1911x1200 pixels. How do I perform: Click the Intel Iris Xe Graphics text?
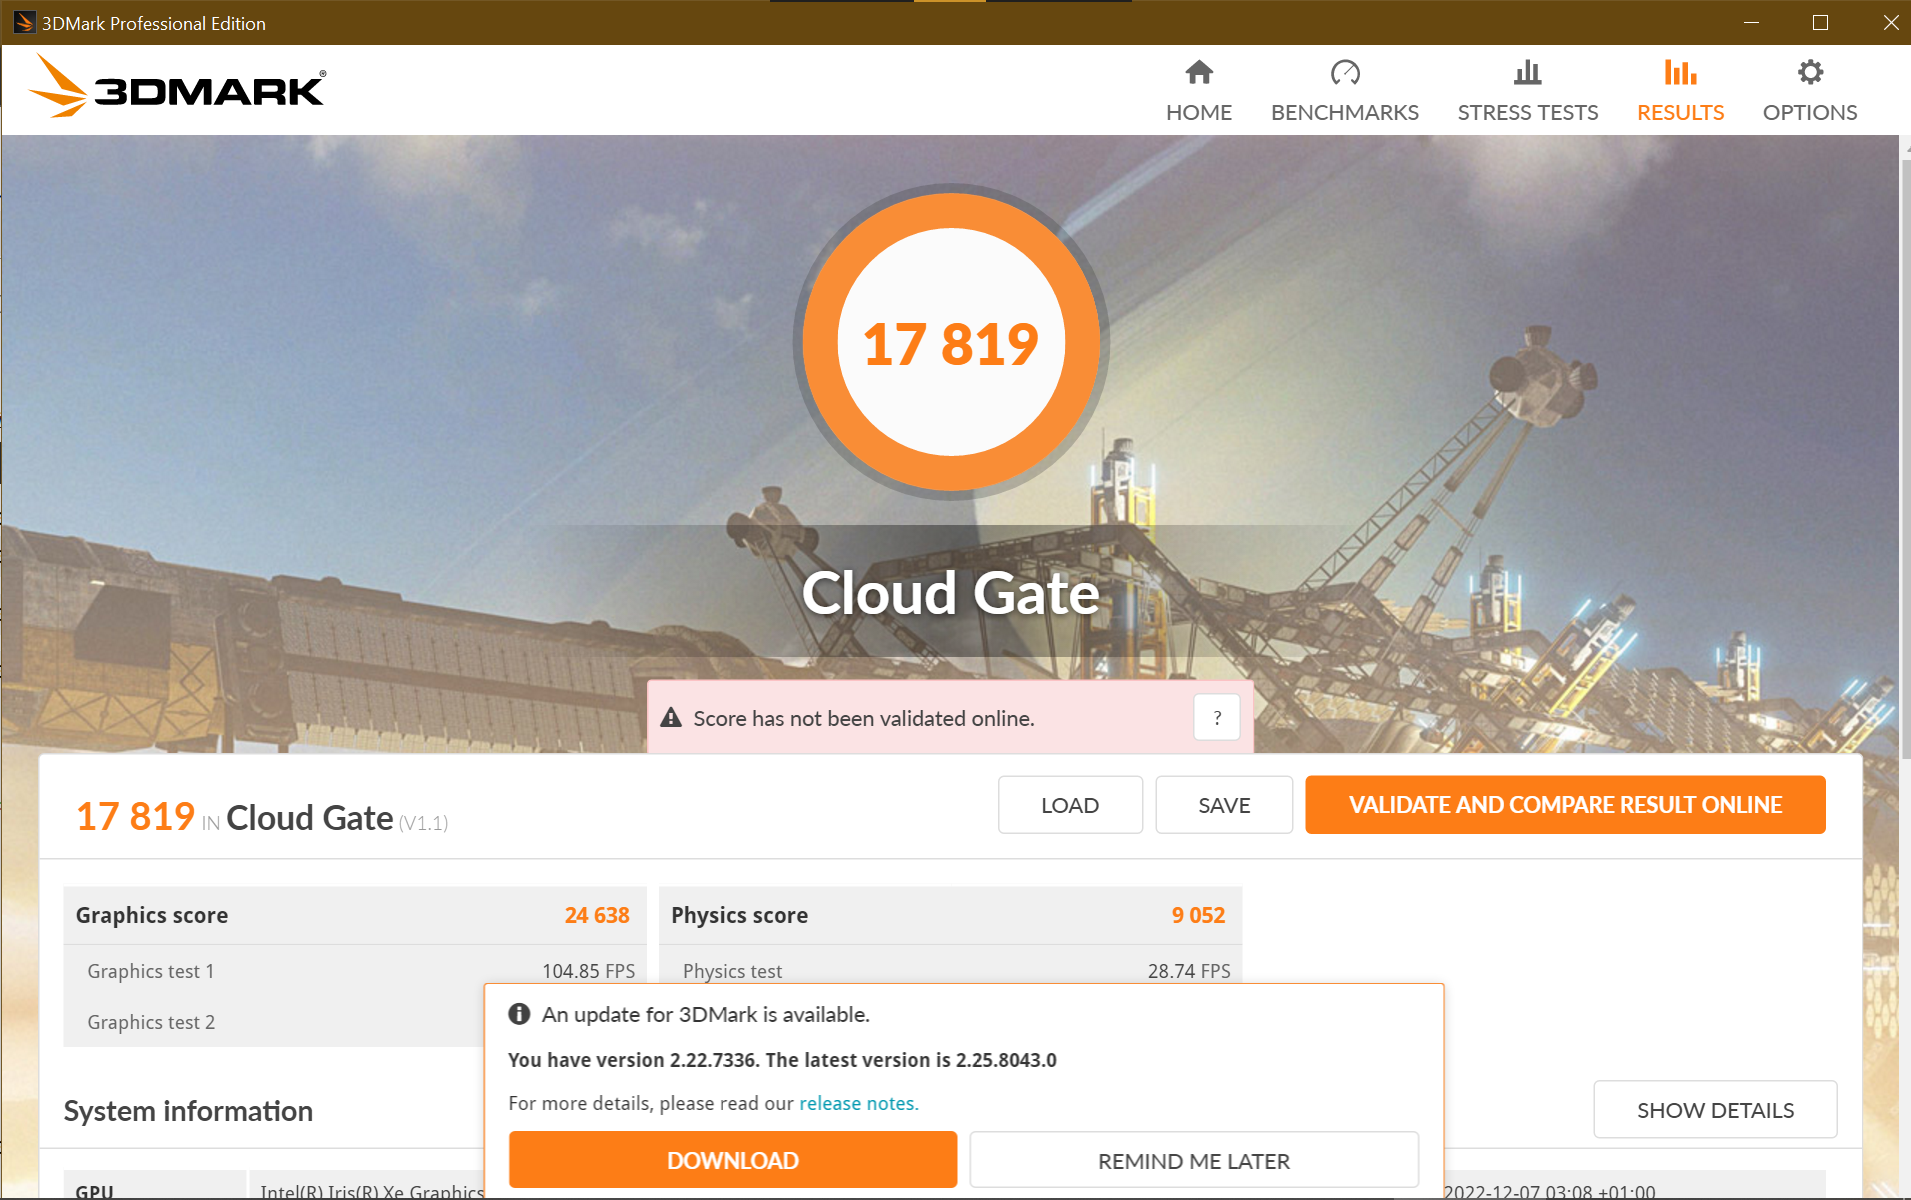tap(372, 1190)
